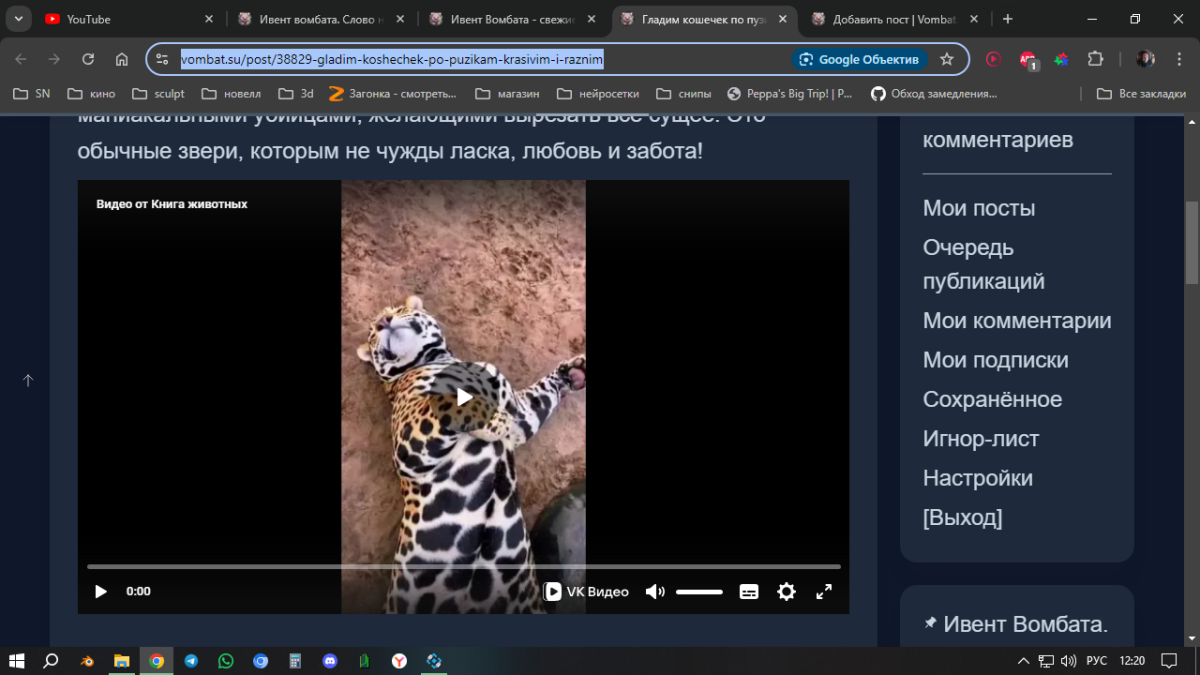Close the 'Гладим кошечек по пузикам' tab
Screen dimensions: 1200x675
tap(783, 19)
